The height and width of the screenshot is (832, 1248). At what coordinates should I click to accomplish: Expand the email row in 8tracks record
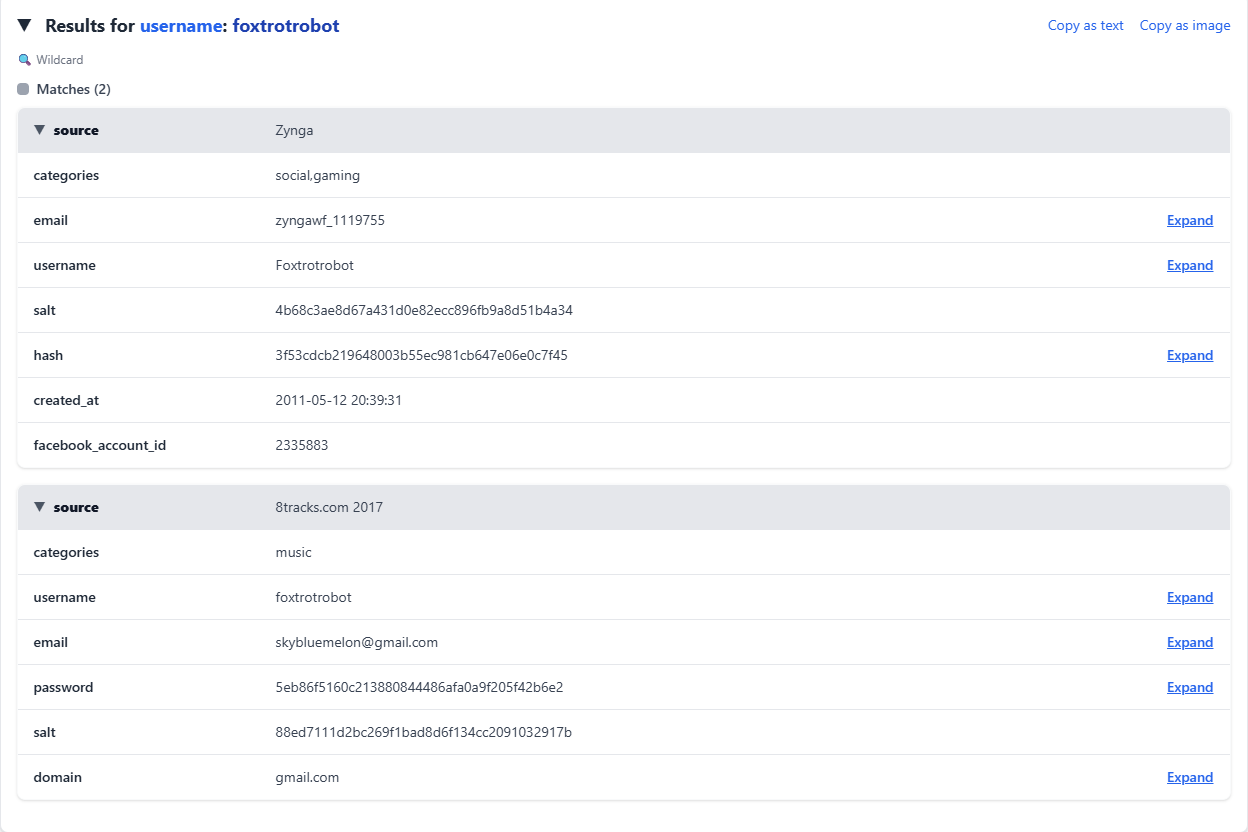pyautogui.click(x=1189, y=643)
